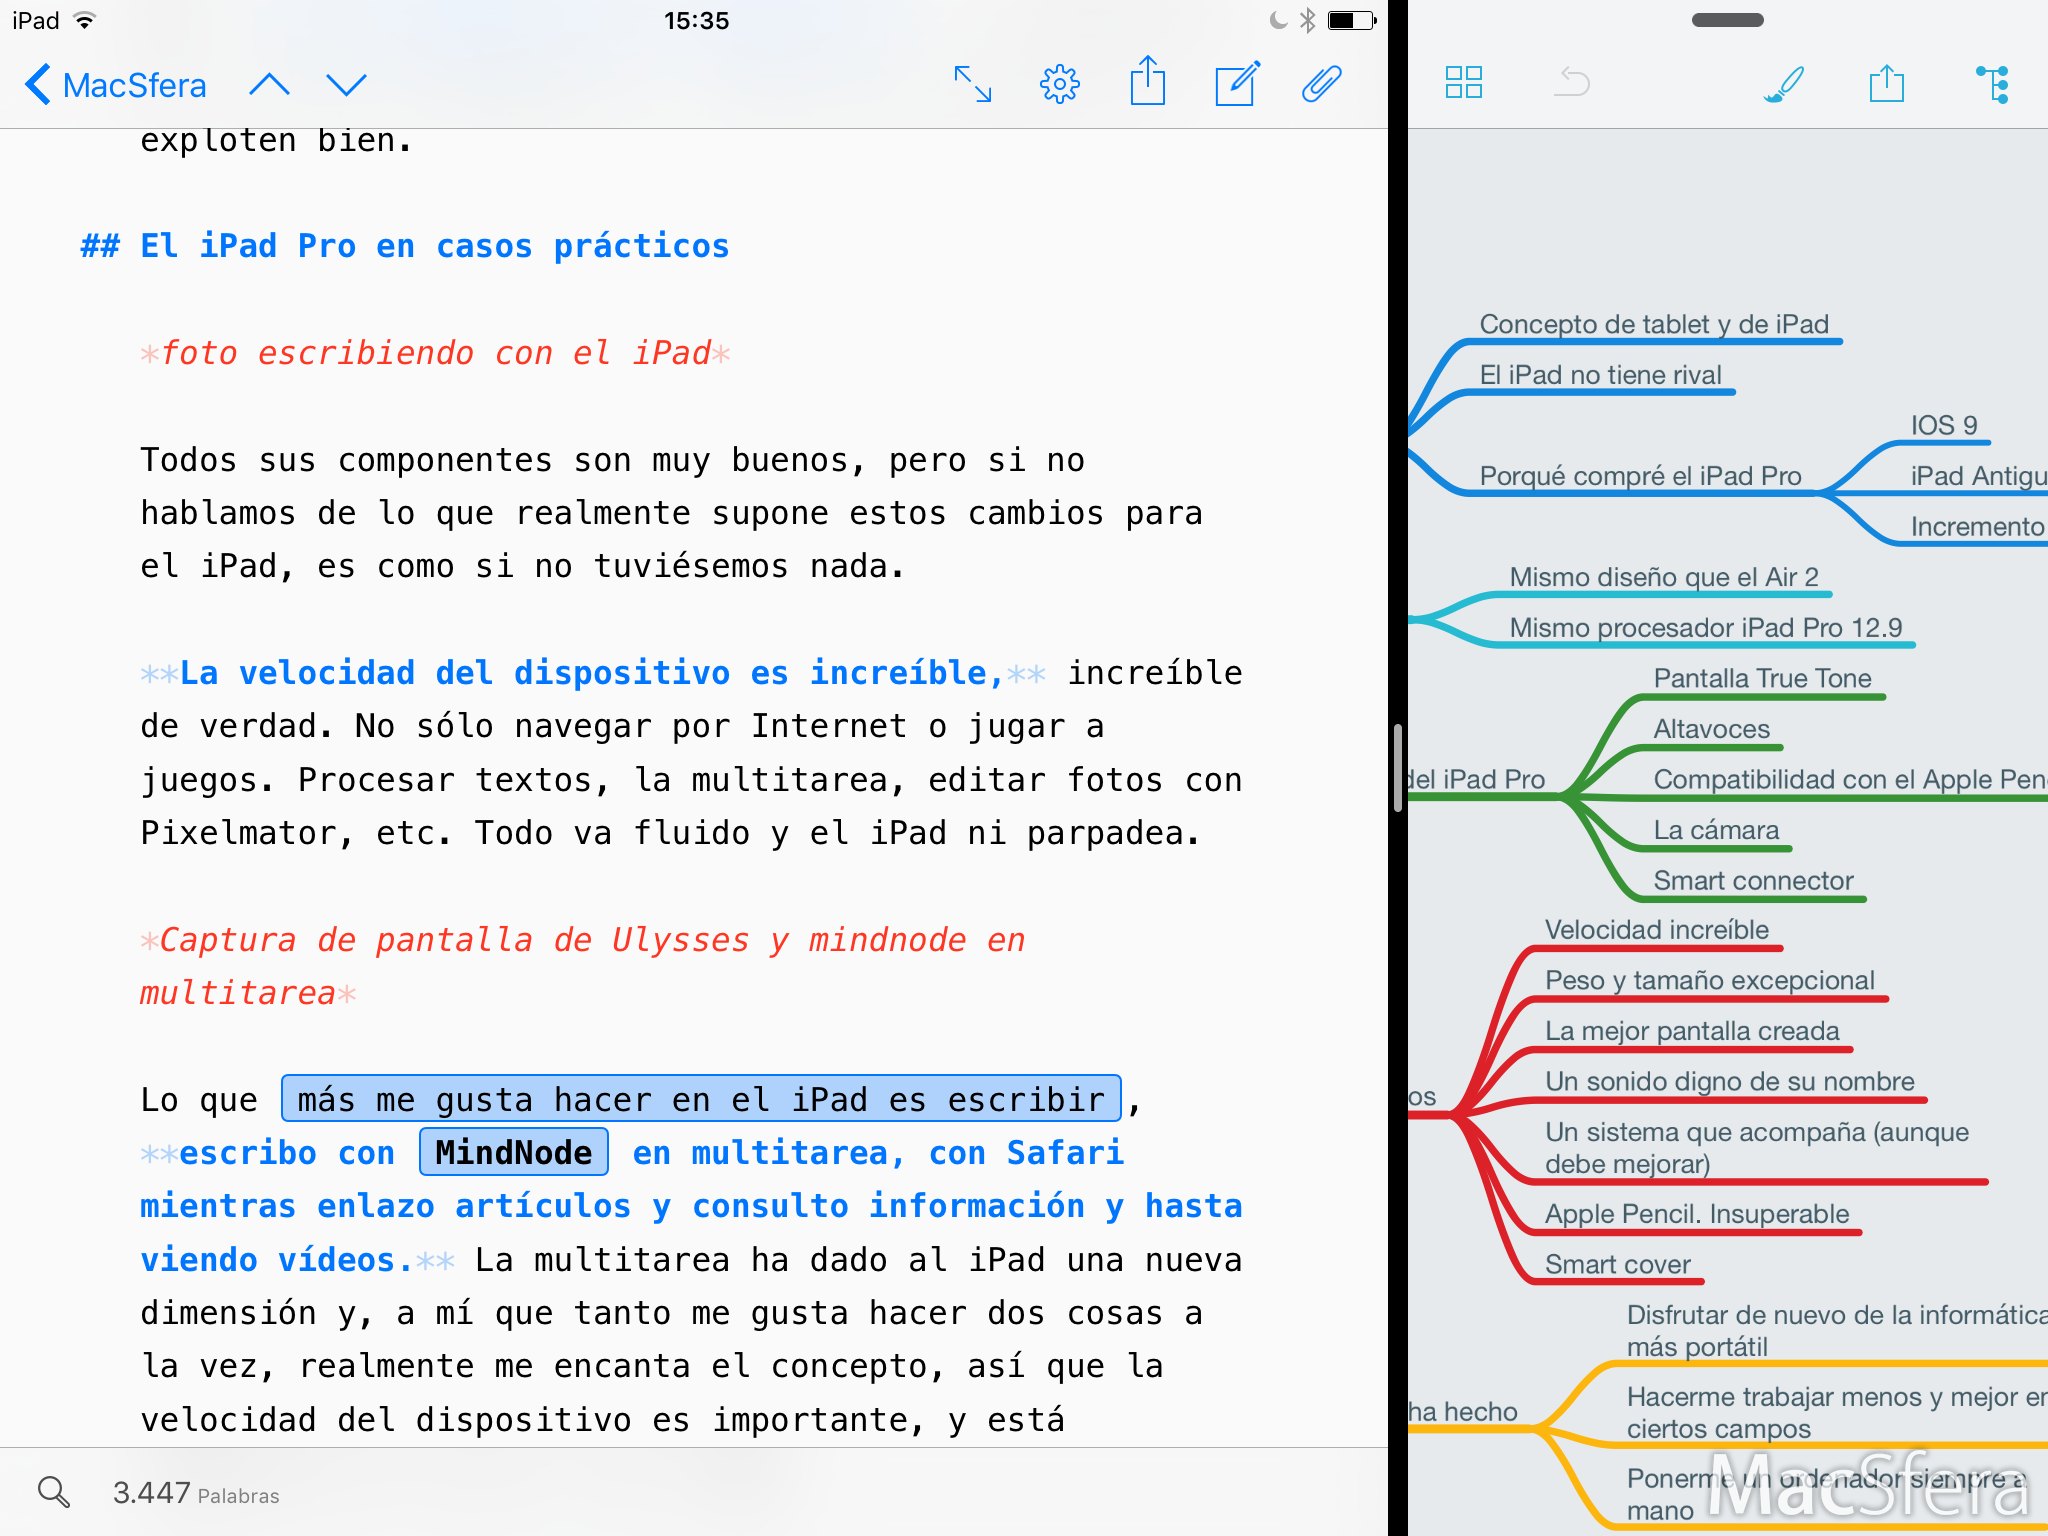2048x1536 pixels.
Task: Select green parent node 'del iPad Pro'
Action: (x=1477, y=779)
